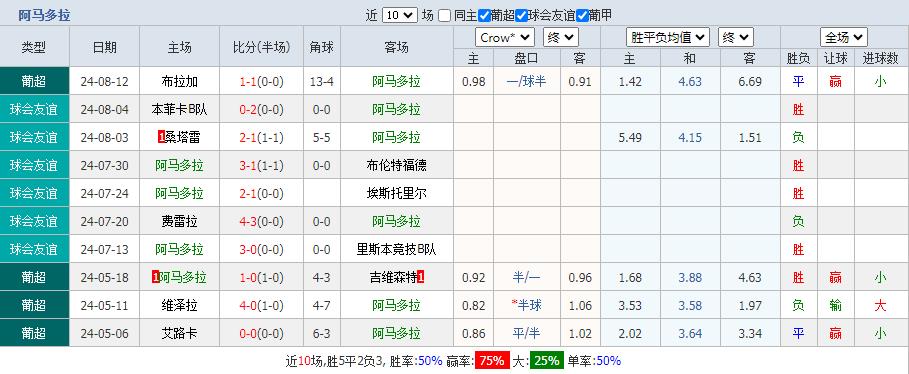
Task: Open the 艾路卡 team link
Action: click(180, 333)
